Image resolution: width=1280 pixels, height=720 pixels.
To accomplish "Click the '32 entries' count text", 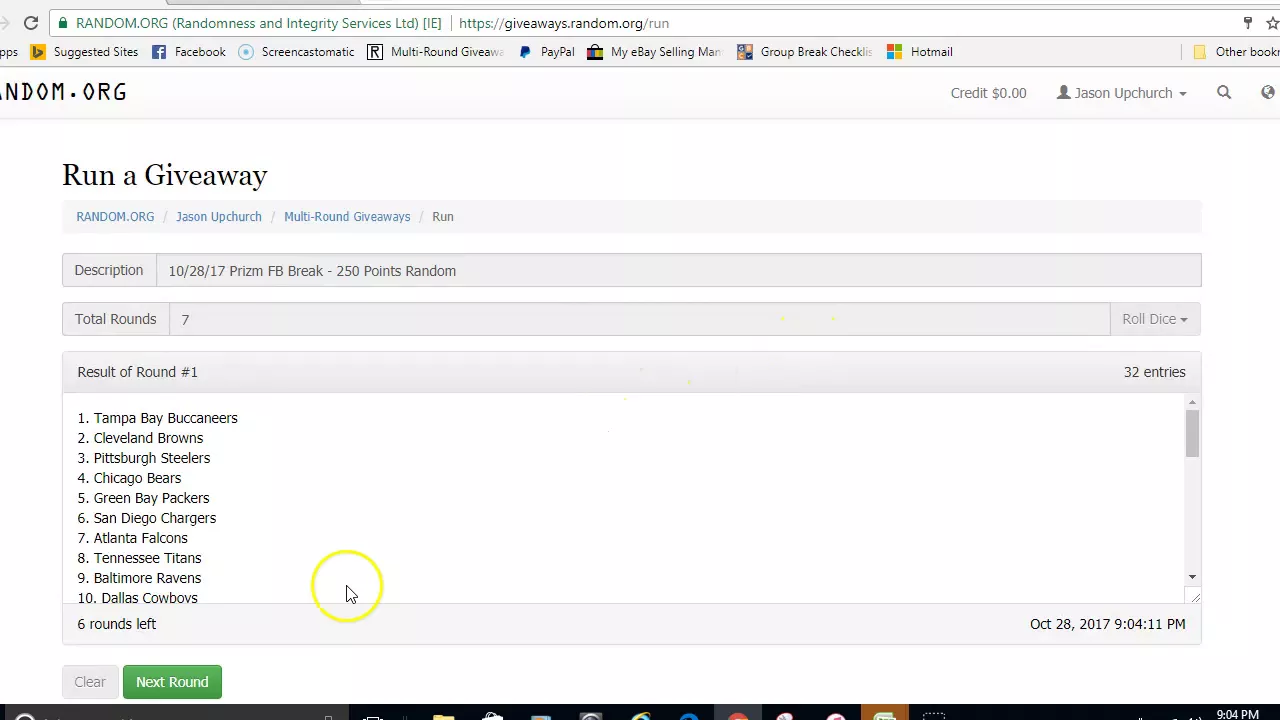I will (x=1154, y=372).
